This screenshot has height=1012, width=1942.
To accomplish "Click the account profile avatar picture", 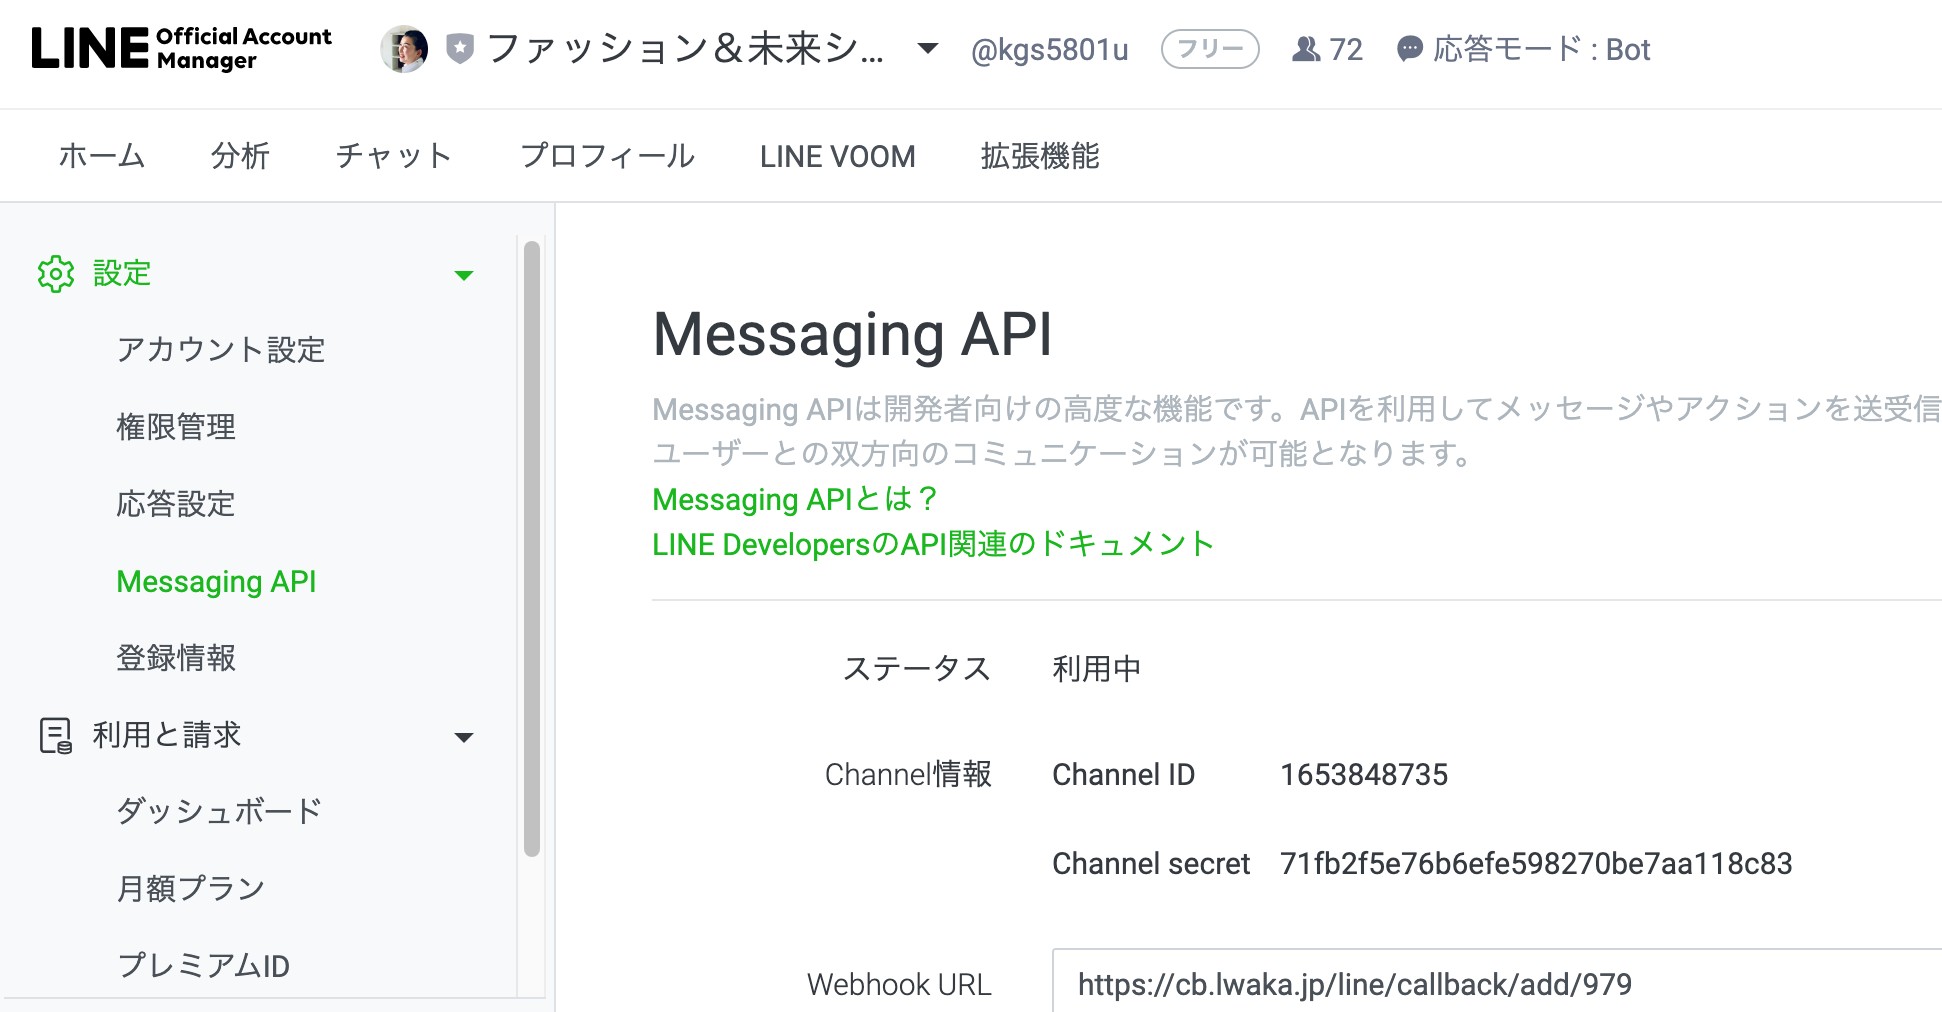I will pyautogui.click(x=404, y=49).
